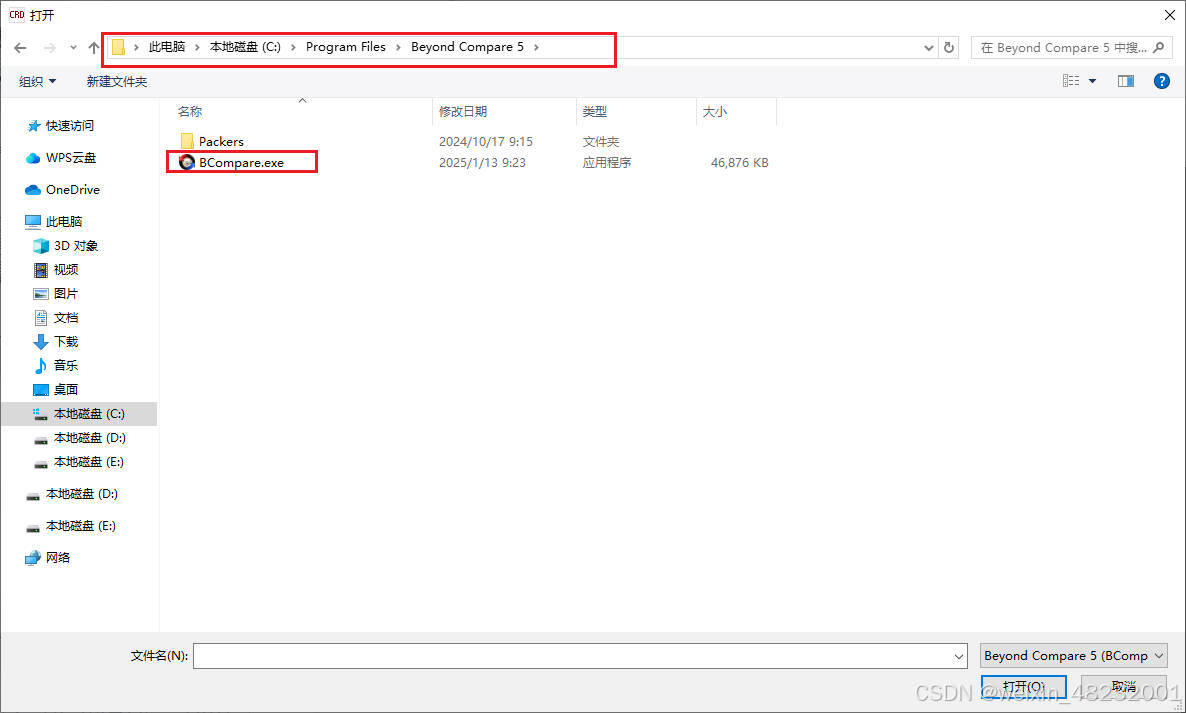The width and height of the screenshot is (1186, 713).
Task: Open help with the question mark icon
Action: [x=1162, y=81]
